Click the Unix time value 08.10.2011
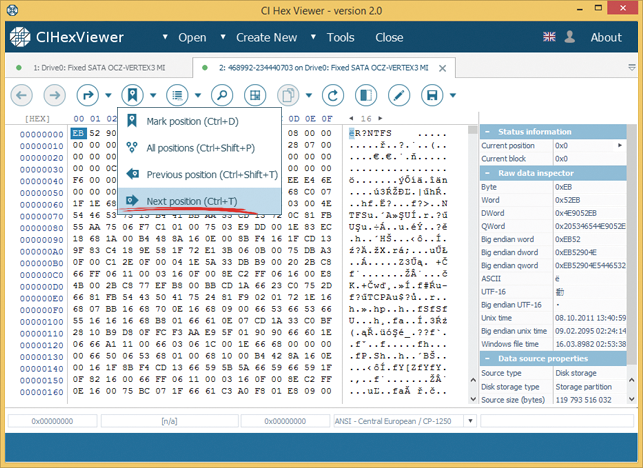The image size is (643, 468). coord(590,318)
